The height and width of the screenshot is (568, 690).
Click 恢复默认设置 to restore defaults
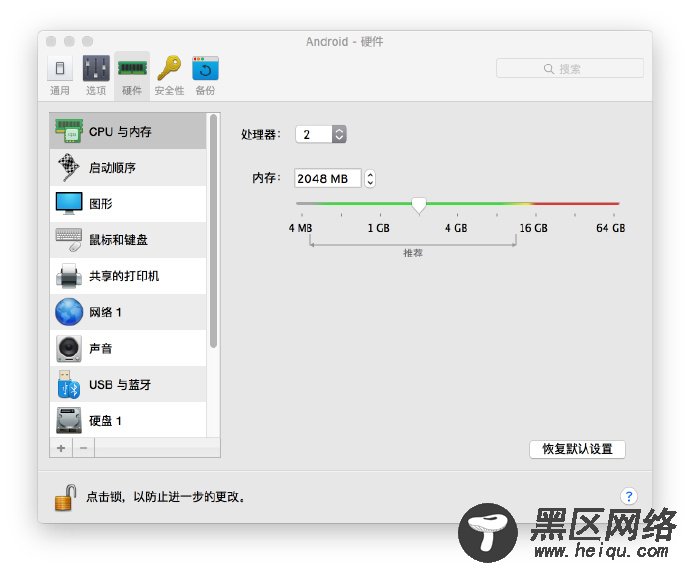(577, 449)
